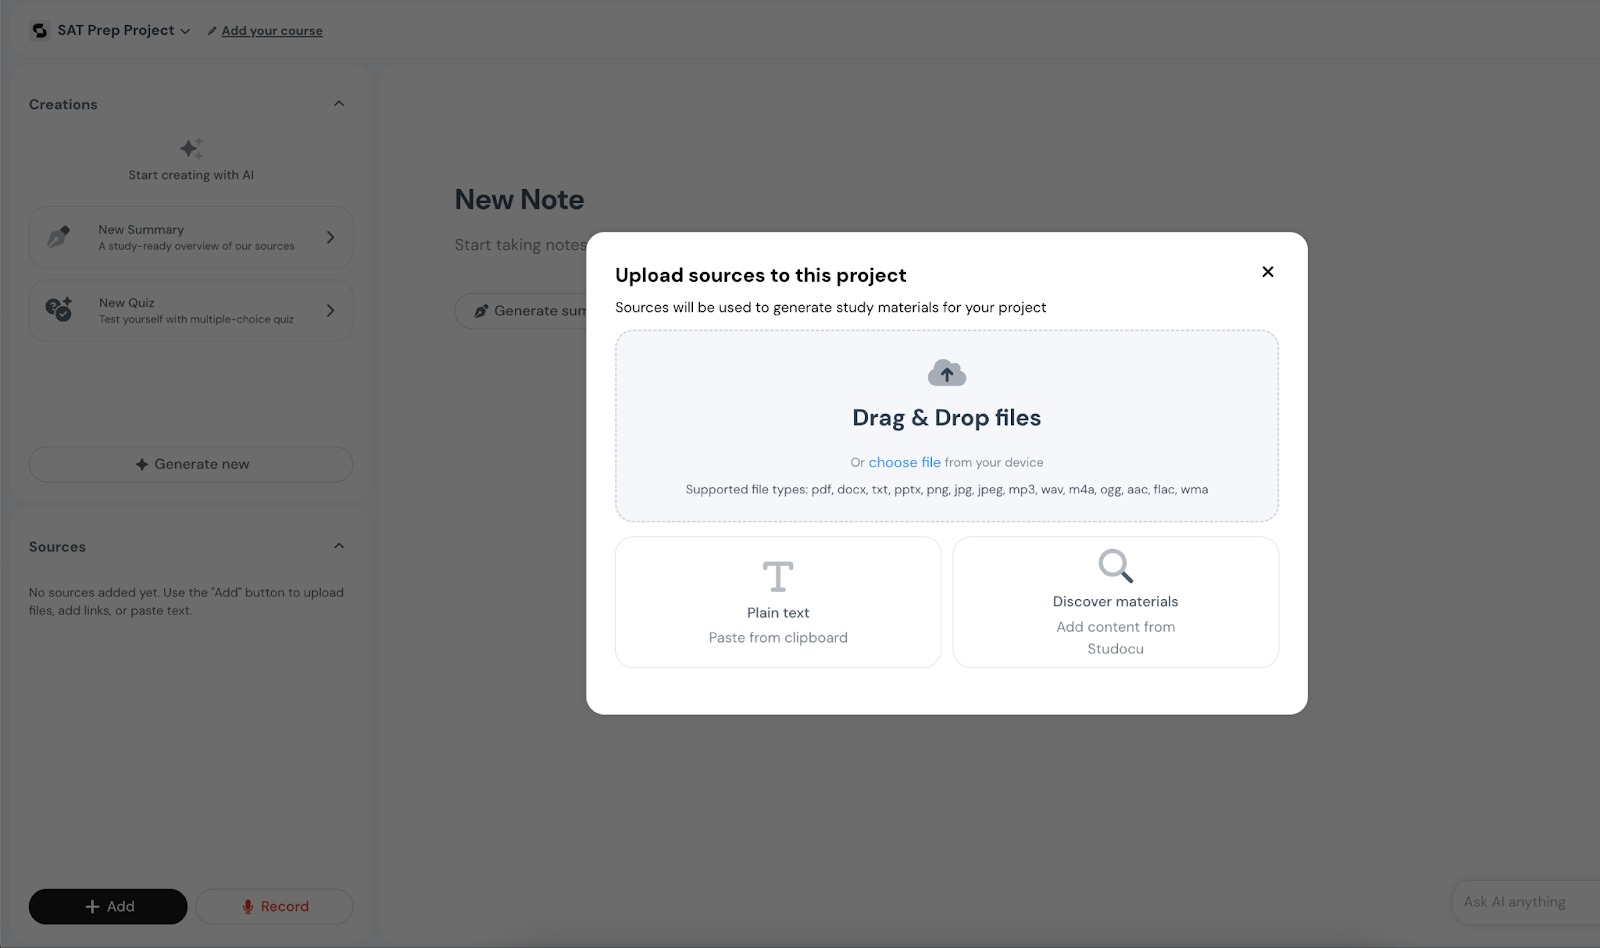Click the choose file link
The image size is (1600, 948).
click(x=904, y=462)
